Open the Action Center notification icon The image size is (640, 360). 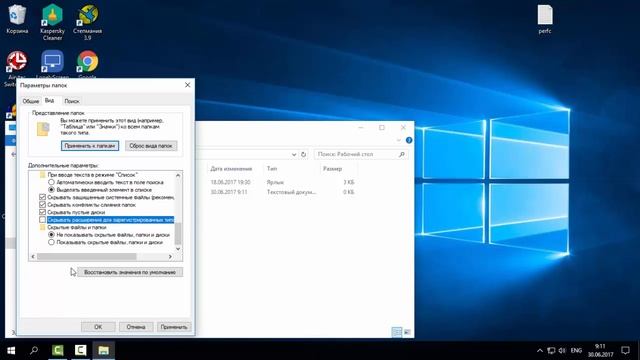[x=625, y=350]
